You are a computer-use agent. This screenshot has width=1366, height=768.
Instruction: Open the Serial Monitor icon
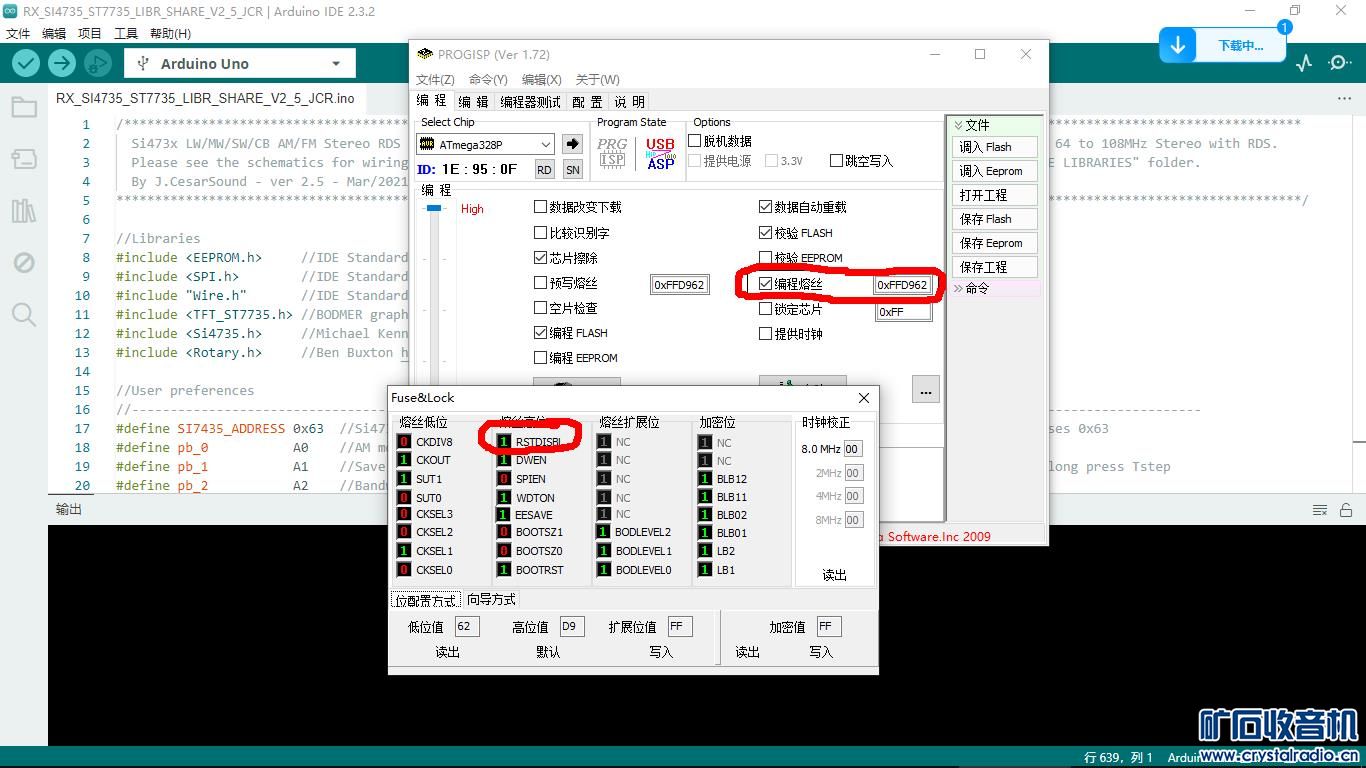(x=1340, y=63)
